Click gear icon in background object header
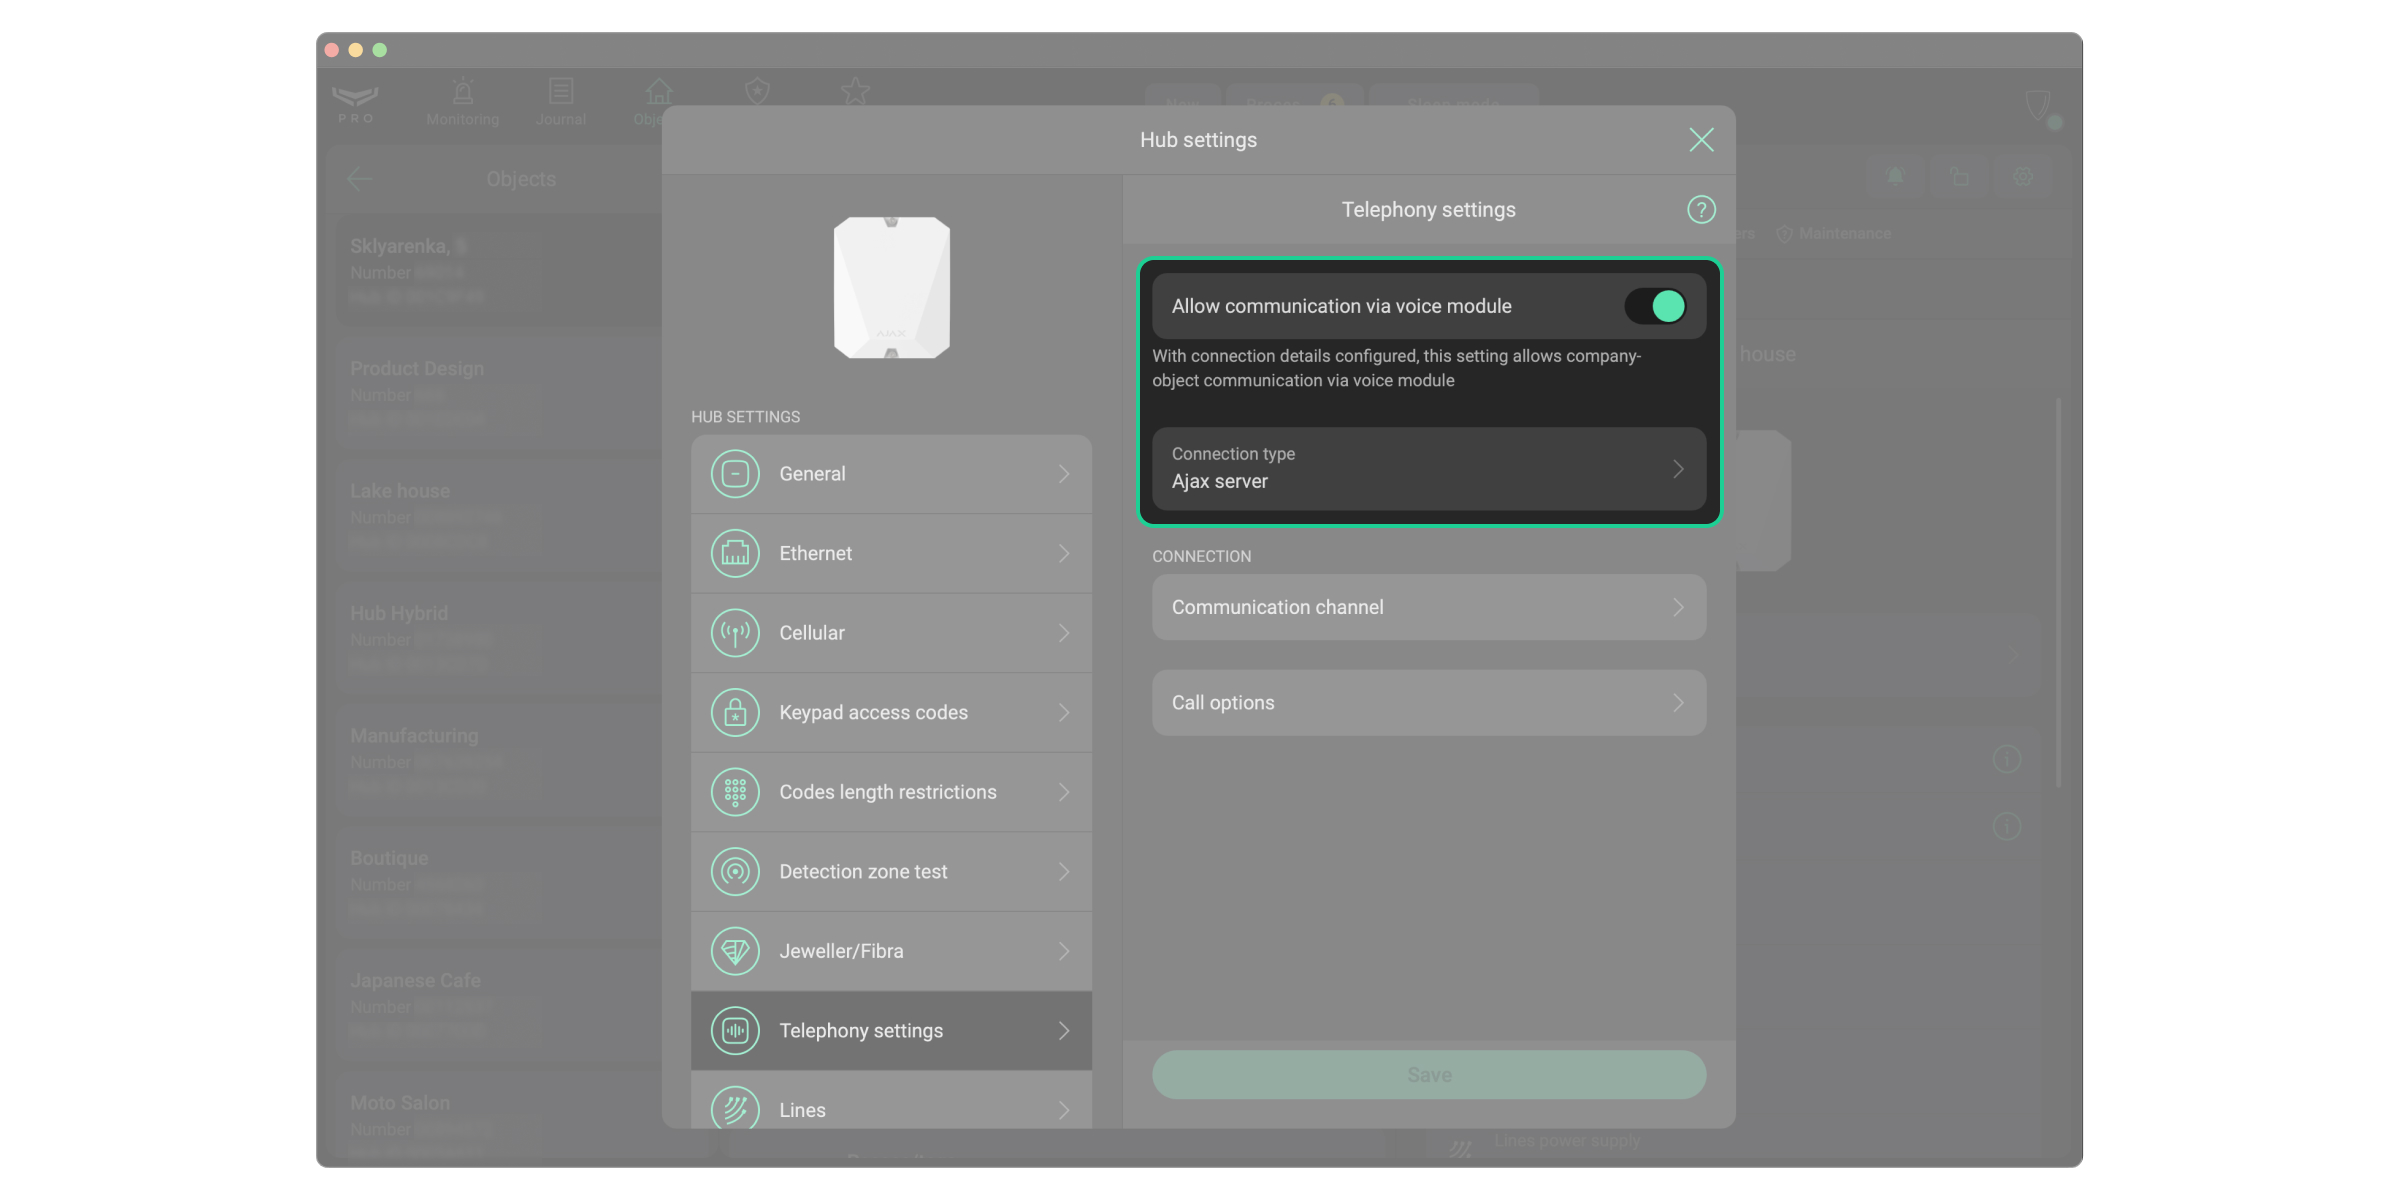The image size is (2400, 1200). coord(2023,177)
